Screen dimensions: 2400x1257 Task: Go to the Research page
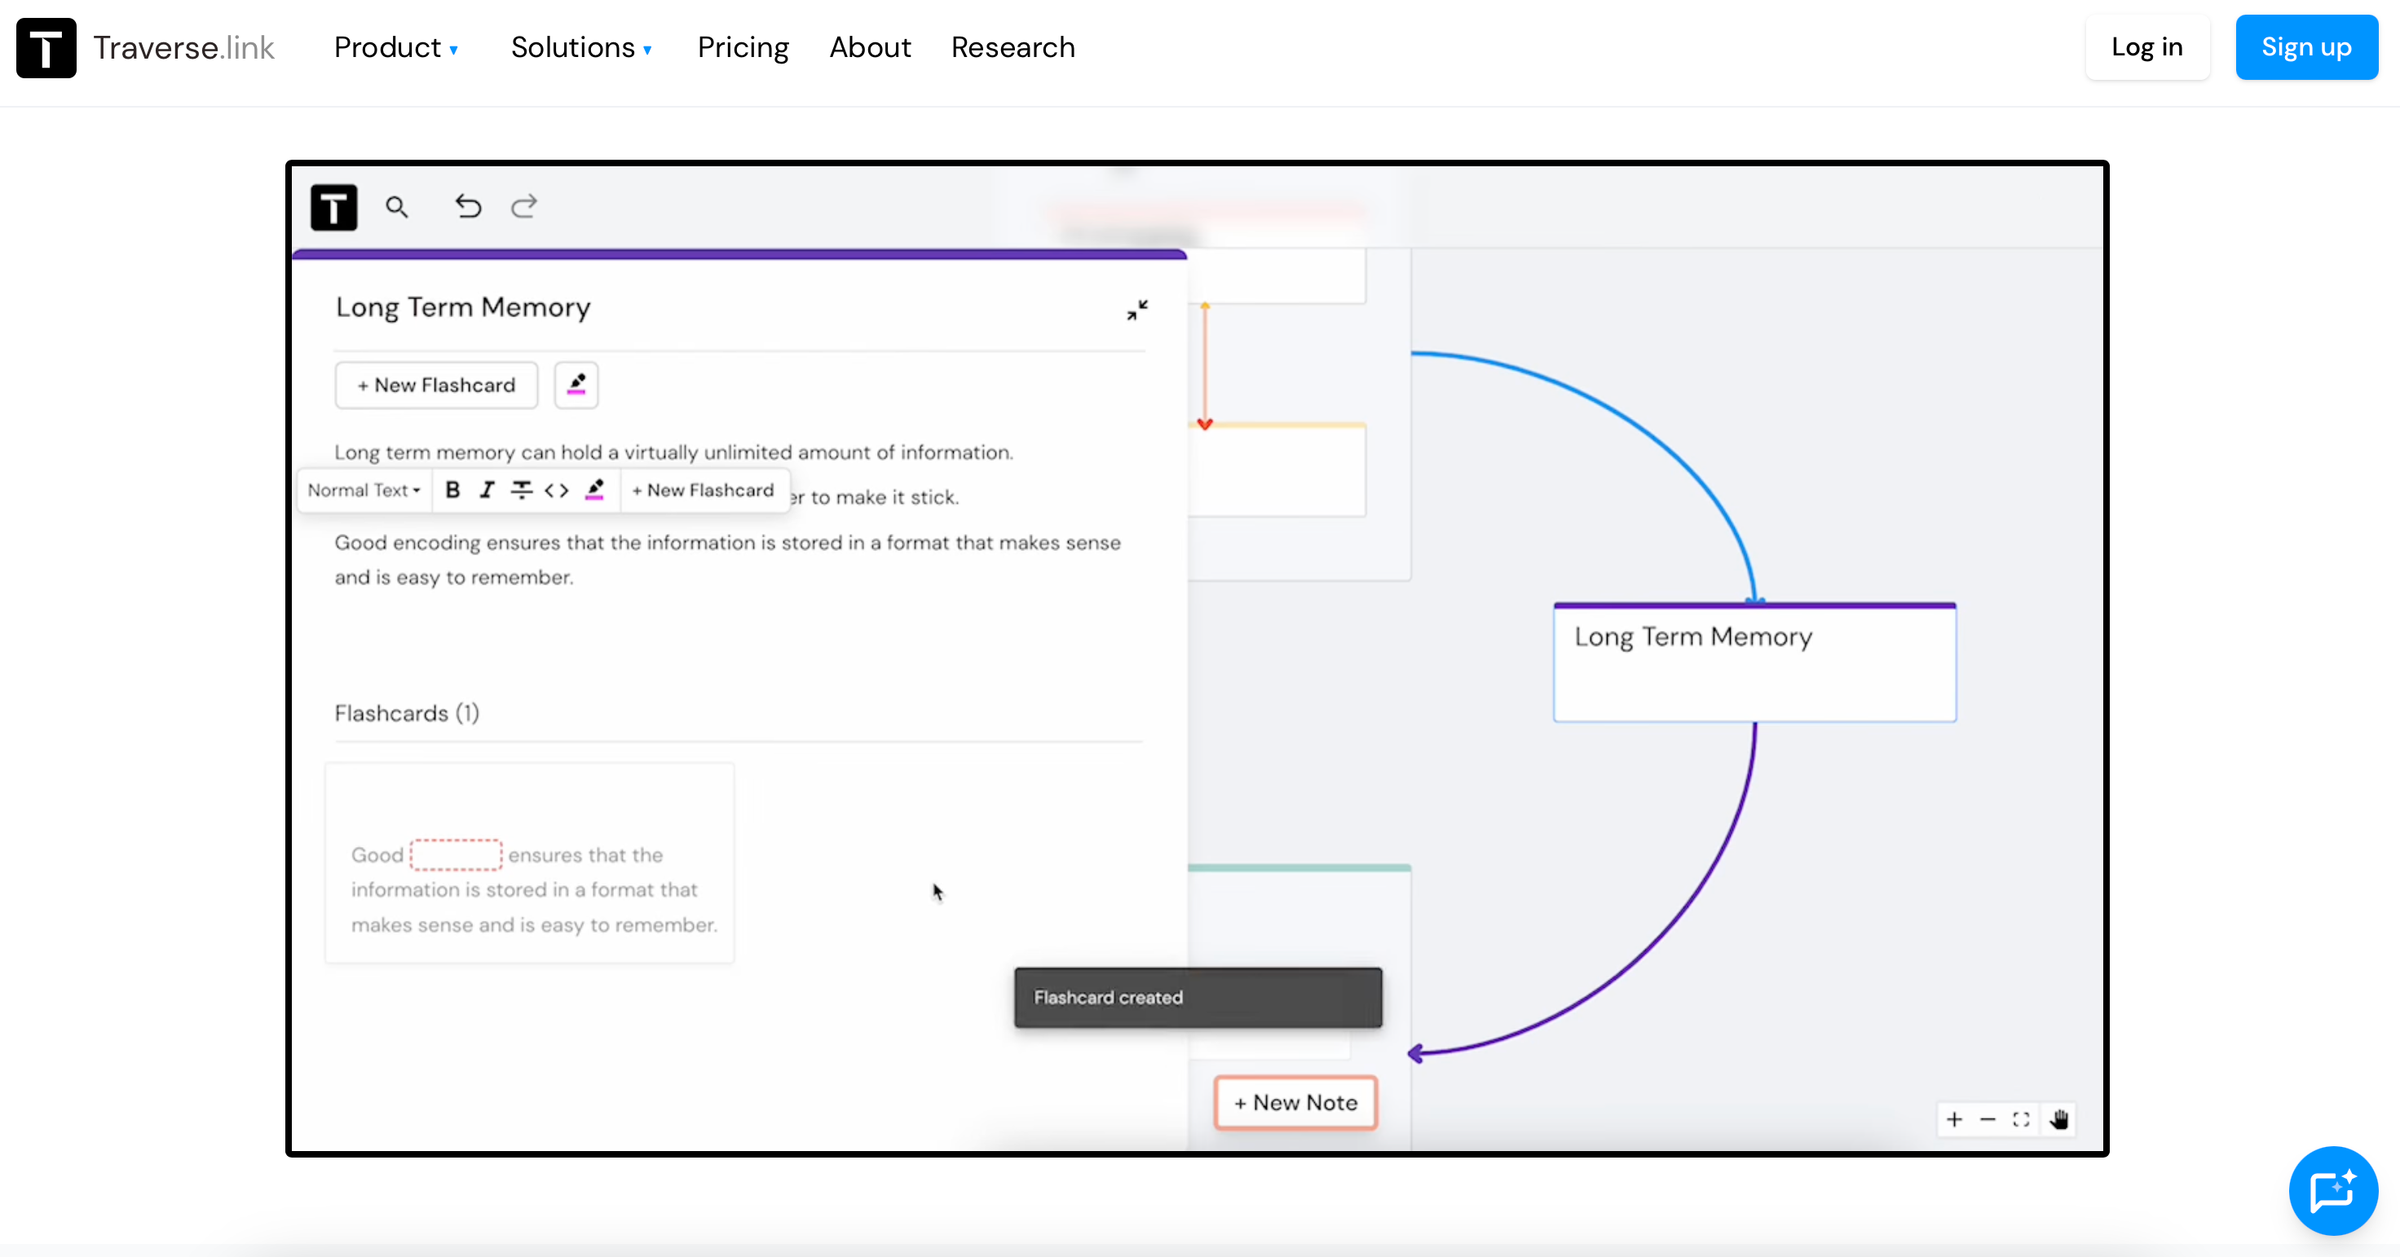click(1013, 48)
